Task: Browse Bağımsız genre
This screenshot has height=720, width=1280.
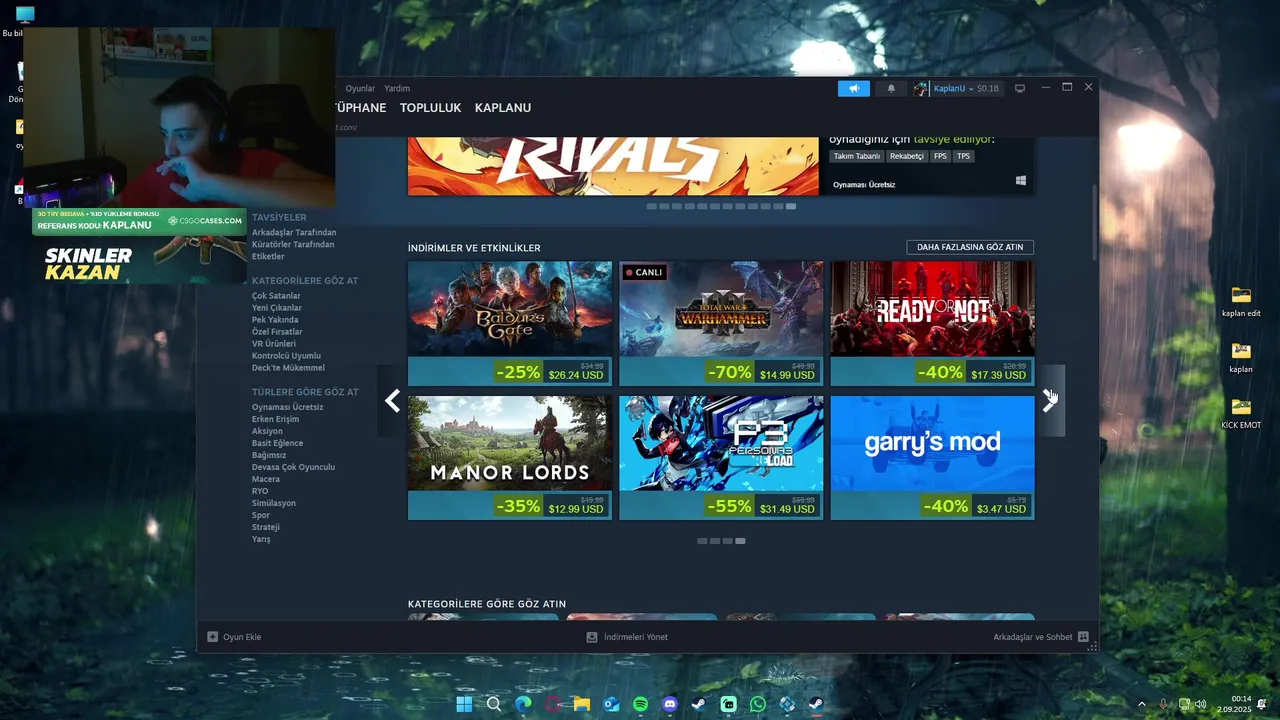Action: pos(269,455)
